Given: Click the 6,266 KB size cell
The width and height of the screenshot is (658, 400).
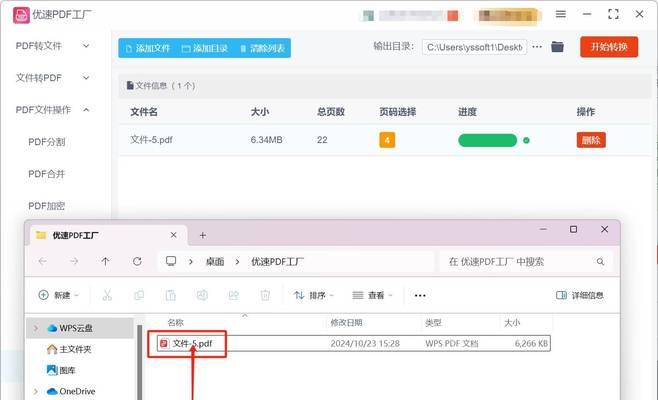Looking at the screenshot, I should tap(531, 344).
